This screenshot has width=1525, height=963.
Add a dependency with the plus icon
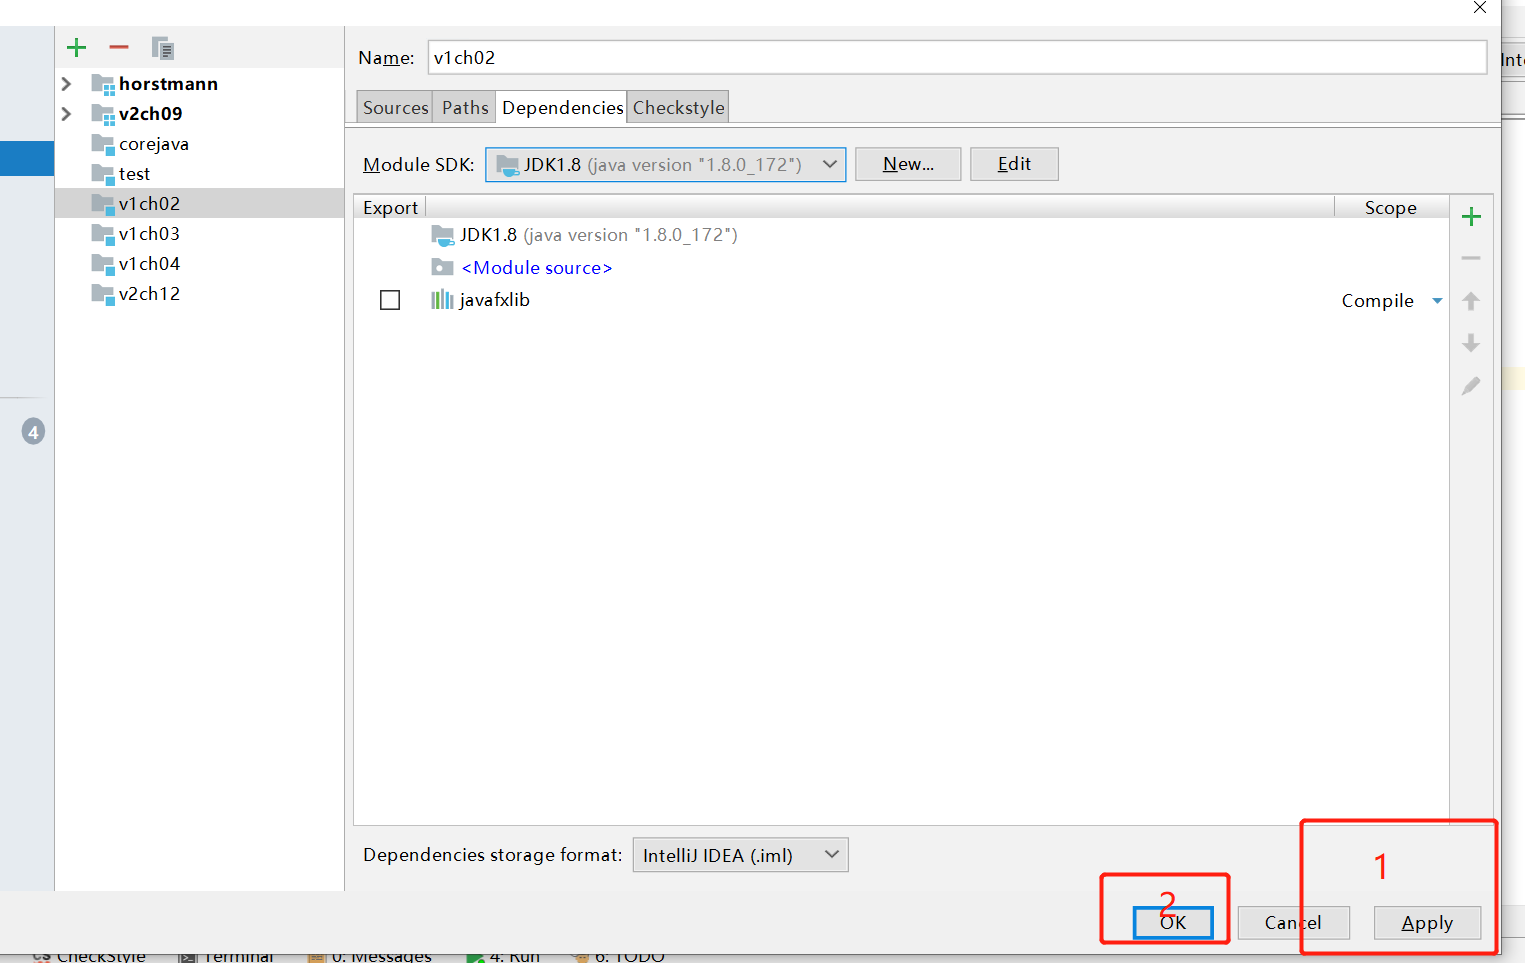(x=1471, y=215)
